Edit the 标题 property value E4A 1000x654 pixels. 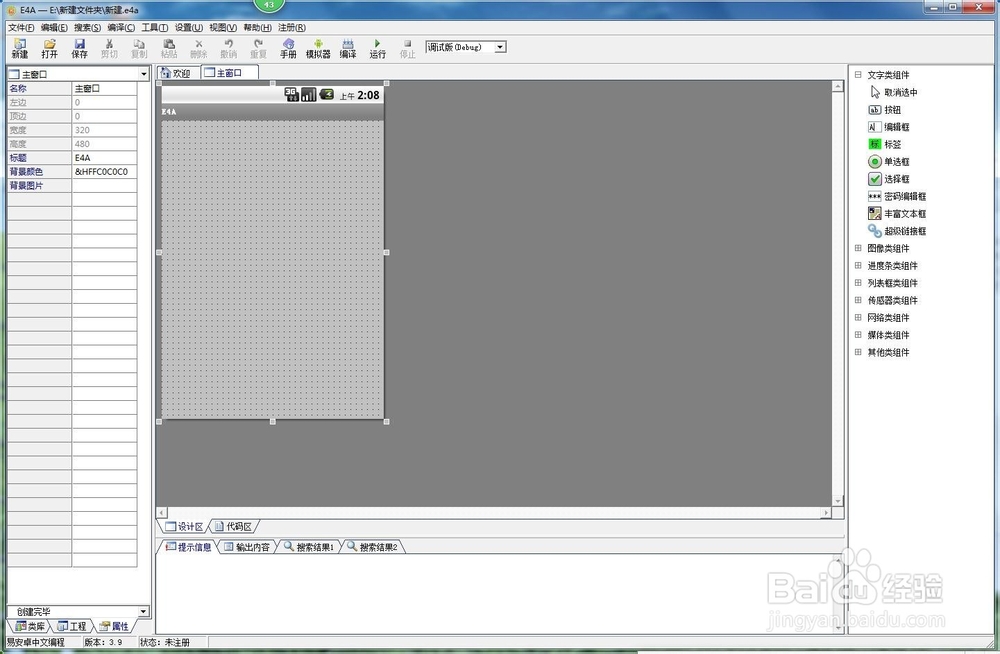(x=105, y=158)
